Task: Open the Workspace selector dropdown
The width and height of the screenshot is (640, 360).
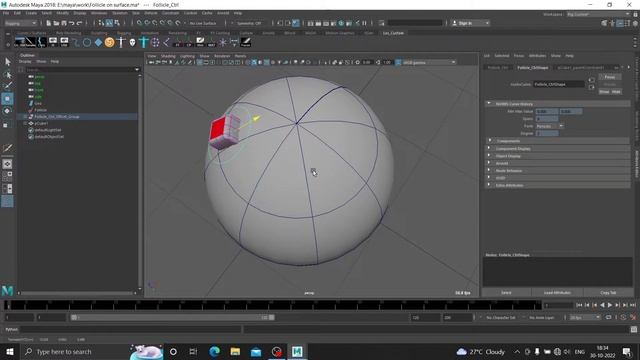Action: click(x=598, y=14)
